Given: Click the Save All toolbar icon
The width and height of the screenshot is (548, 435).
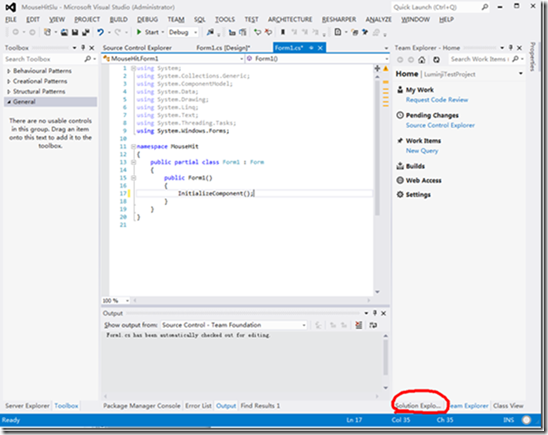Looking at the screenshot, I should coord(85,32).
